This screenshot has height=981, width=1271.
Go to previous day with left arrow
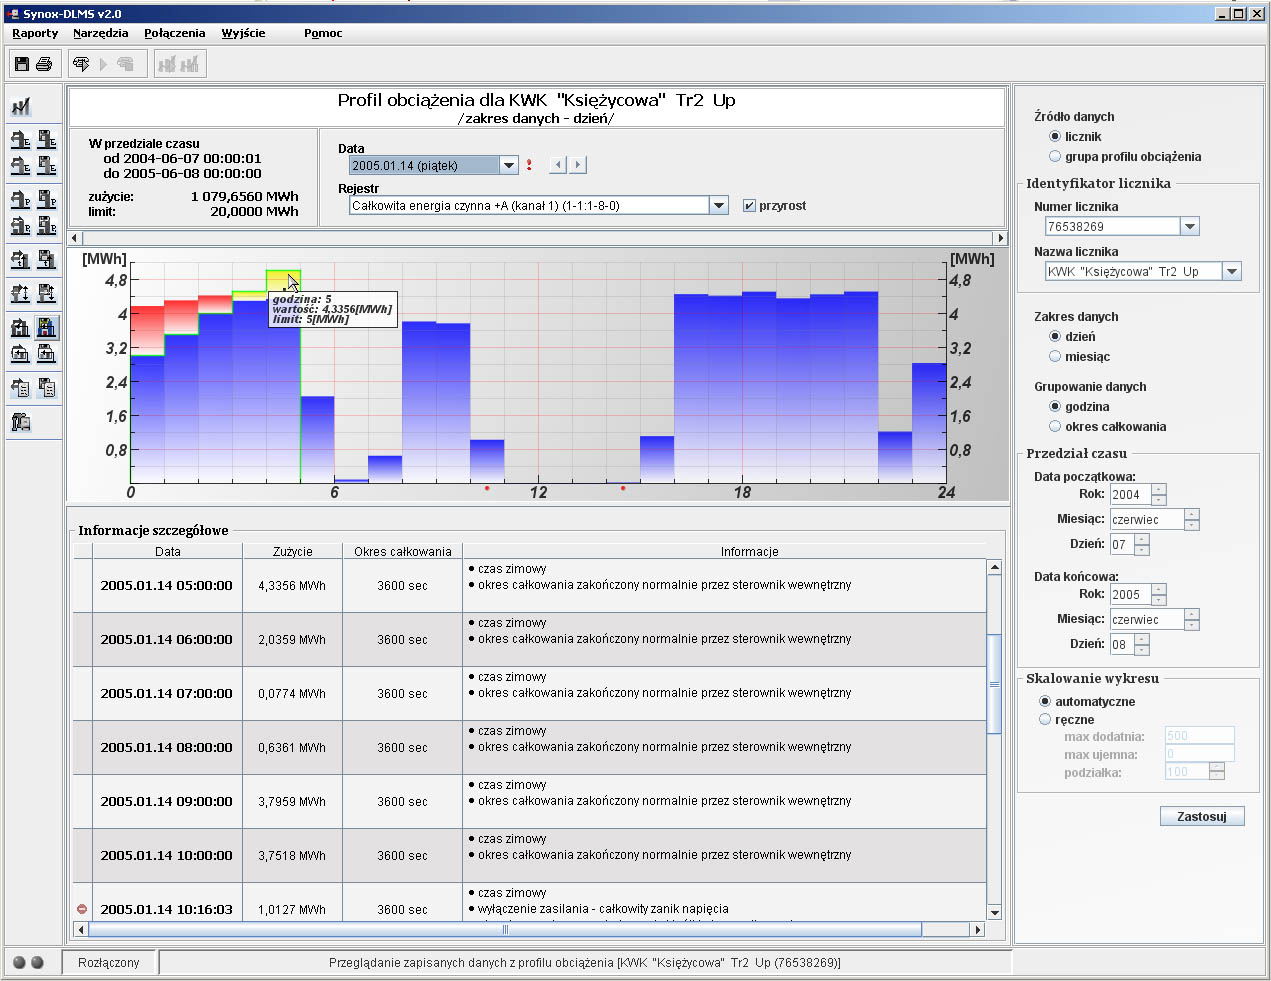(x=559, y=165)
